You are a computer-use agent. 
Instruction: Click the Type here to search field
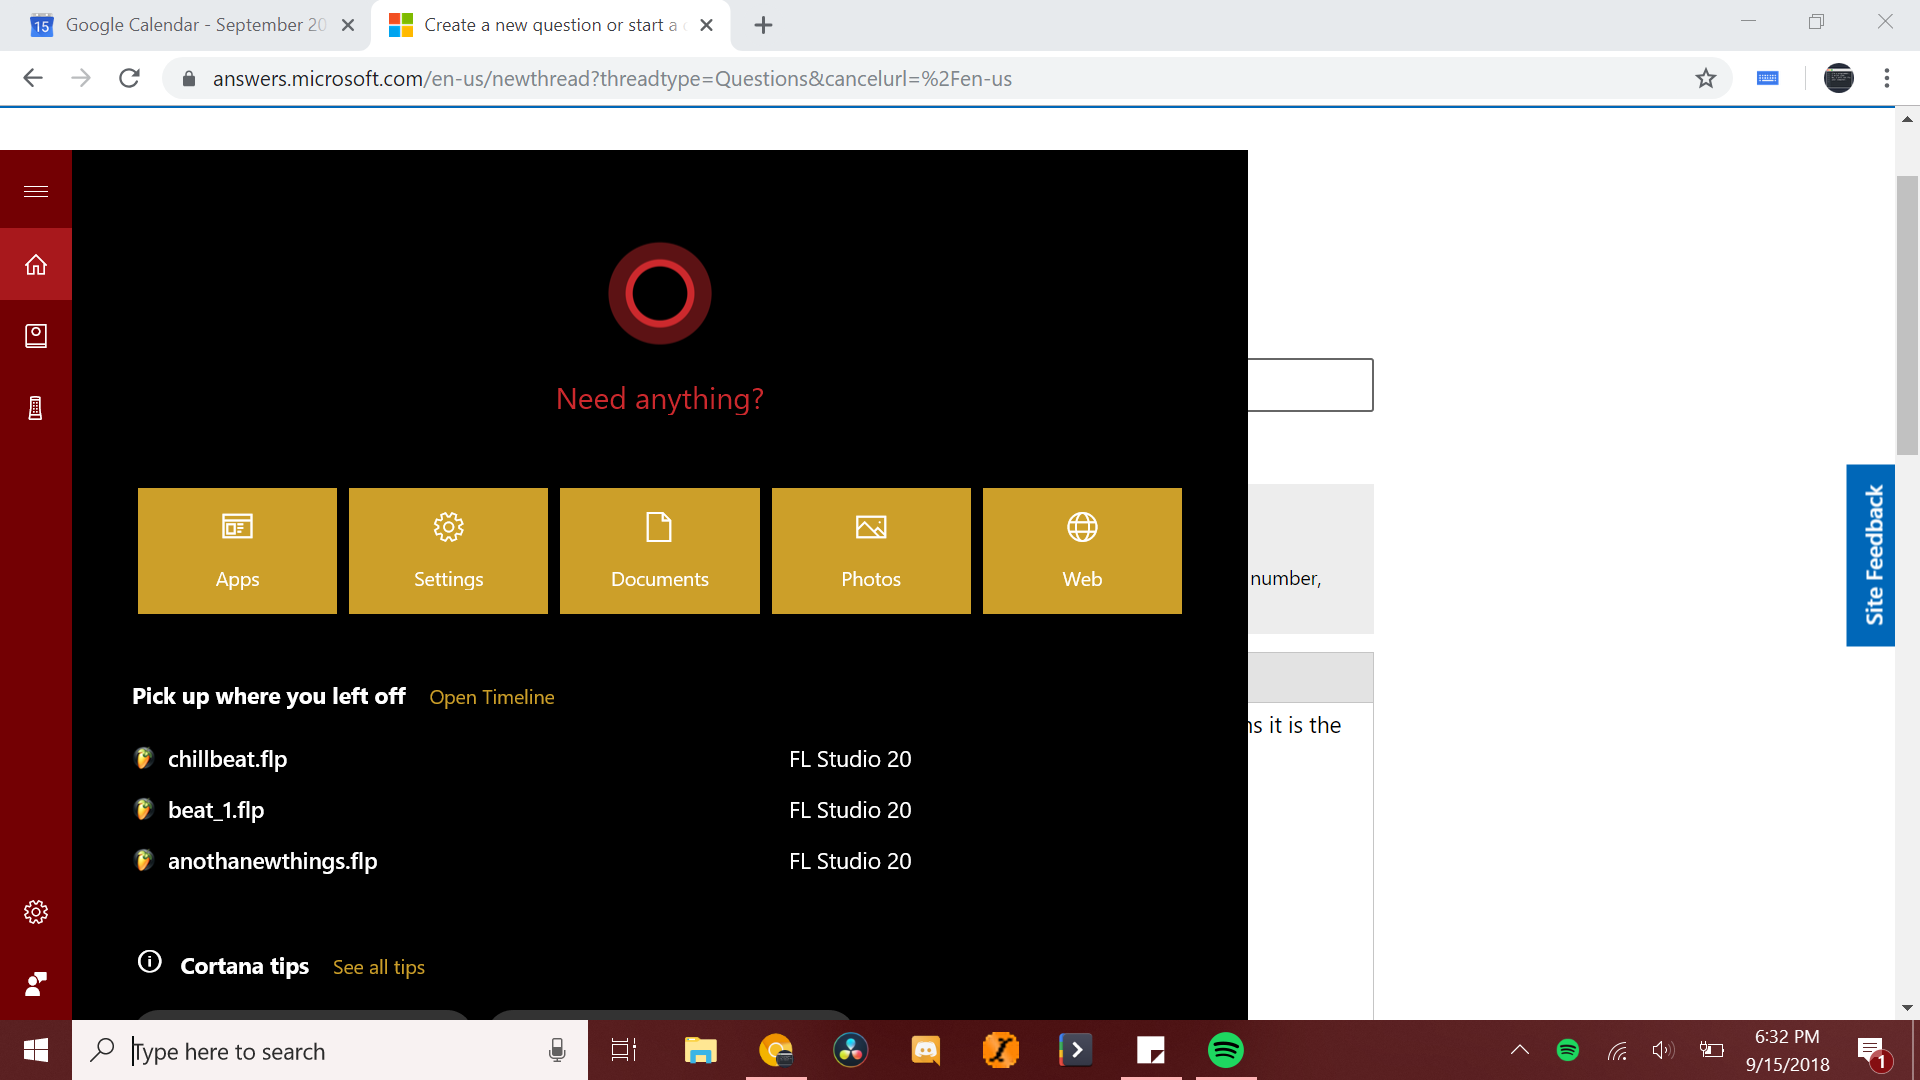coord(330,1051)
